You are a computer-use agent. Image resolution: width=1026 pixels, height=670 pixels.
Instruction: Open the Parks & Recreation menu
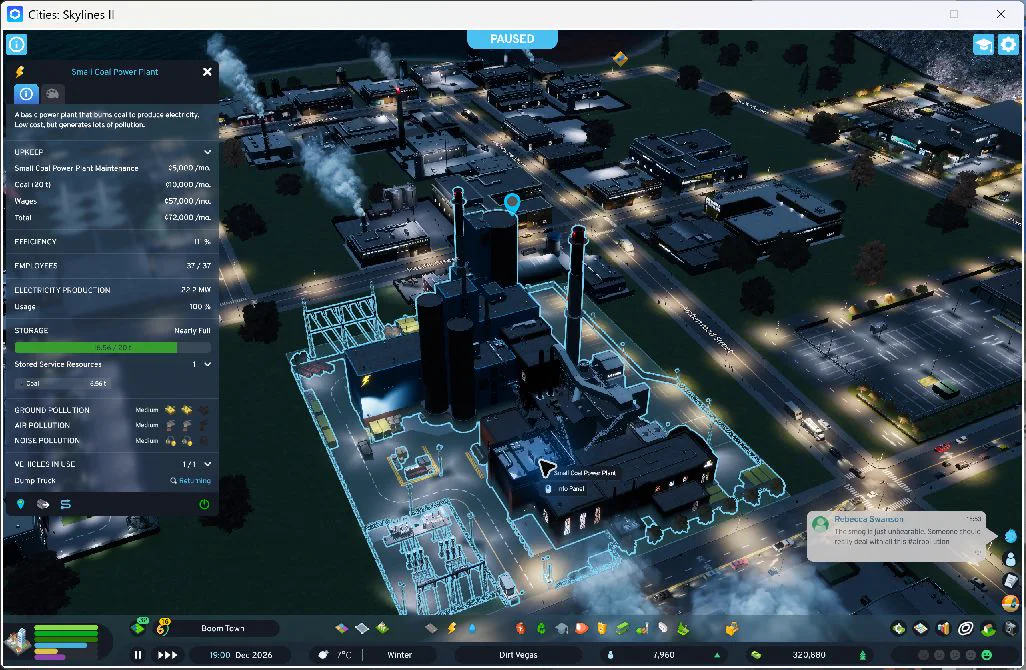tap(642, 629)
